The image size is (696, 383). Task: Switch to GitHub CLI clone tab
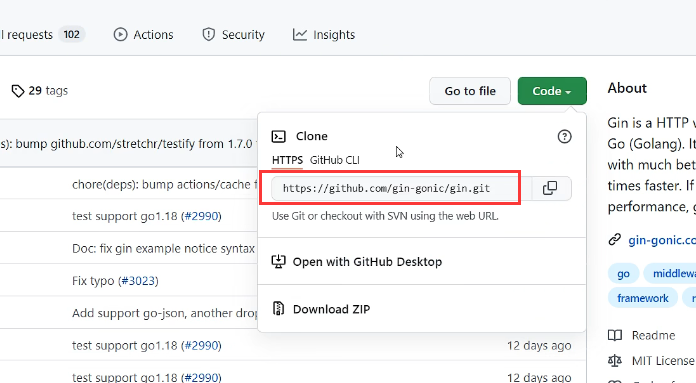(x=335, y=160)
